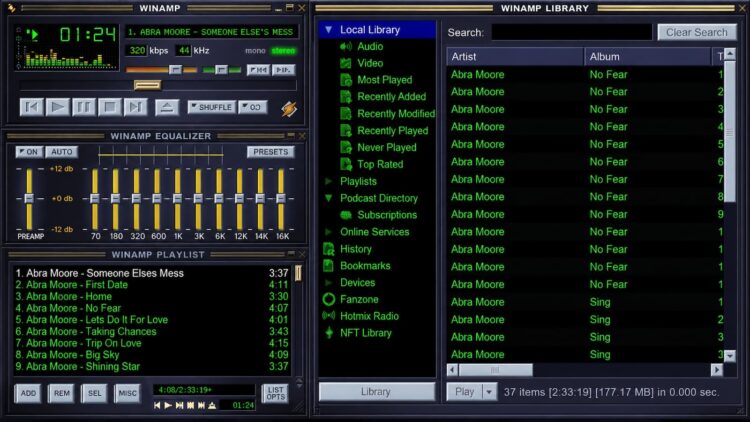The image size is (750, 422).
Task: Open the Most Played smart view
Action: [384, 80]
